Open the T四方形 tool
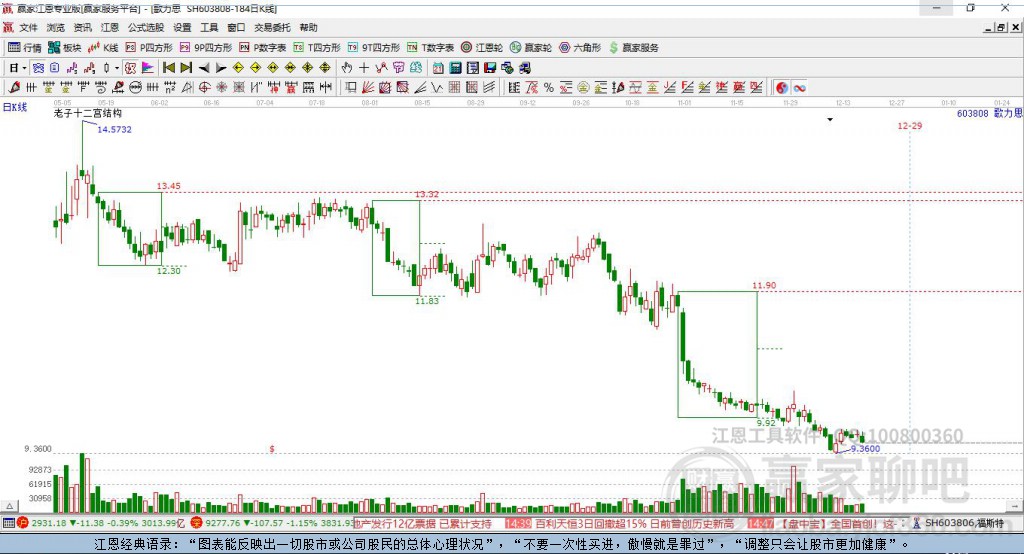Screen dimensions: 1024x554 point(317,48)
